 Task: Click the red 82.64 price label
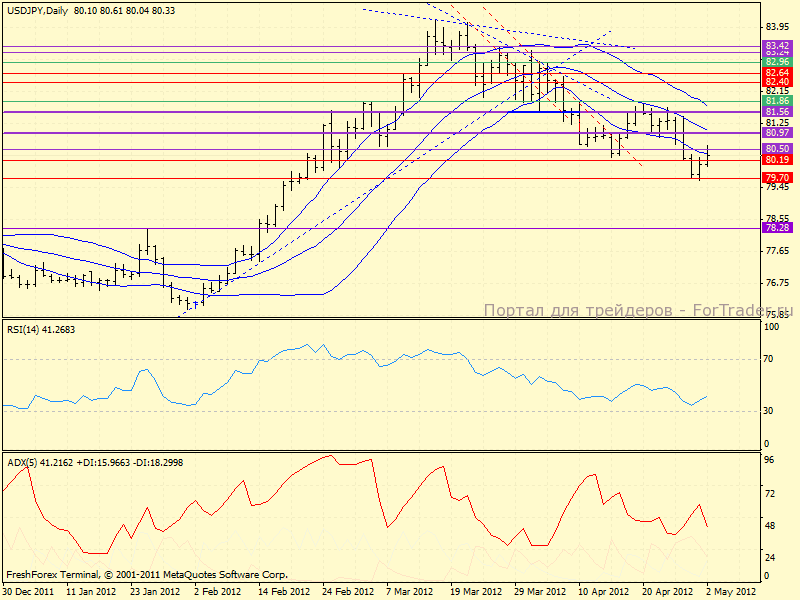pos(777,73)
